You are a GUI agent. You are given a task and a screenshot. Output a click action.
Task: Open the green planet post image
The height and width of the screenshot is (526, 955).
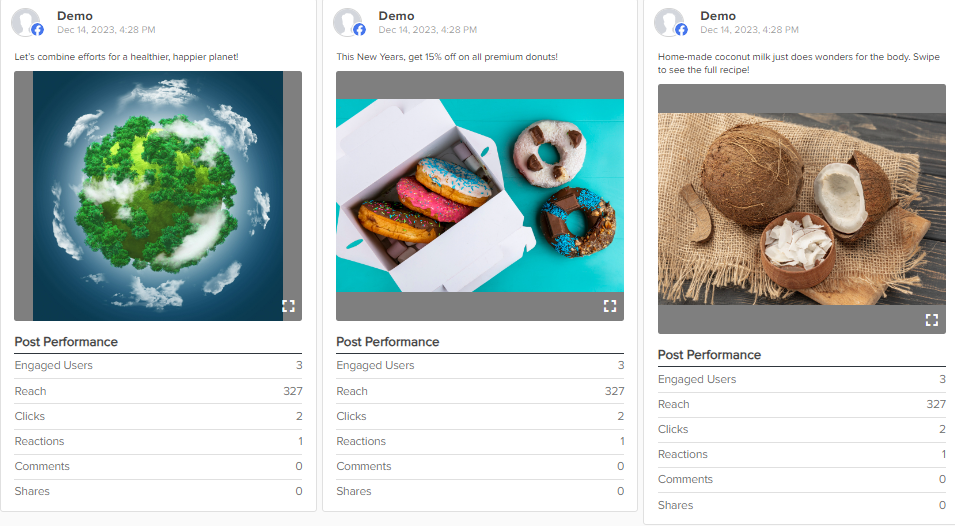pyautogui.click(x=158, y=196)
